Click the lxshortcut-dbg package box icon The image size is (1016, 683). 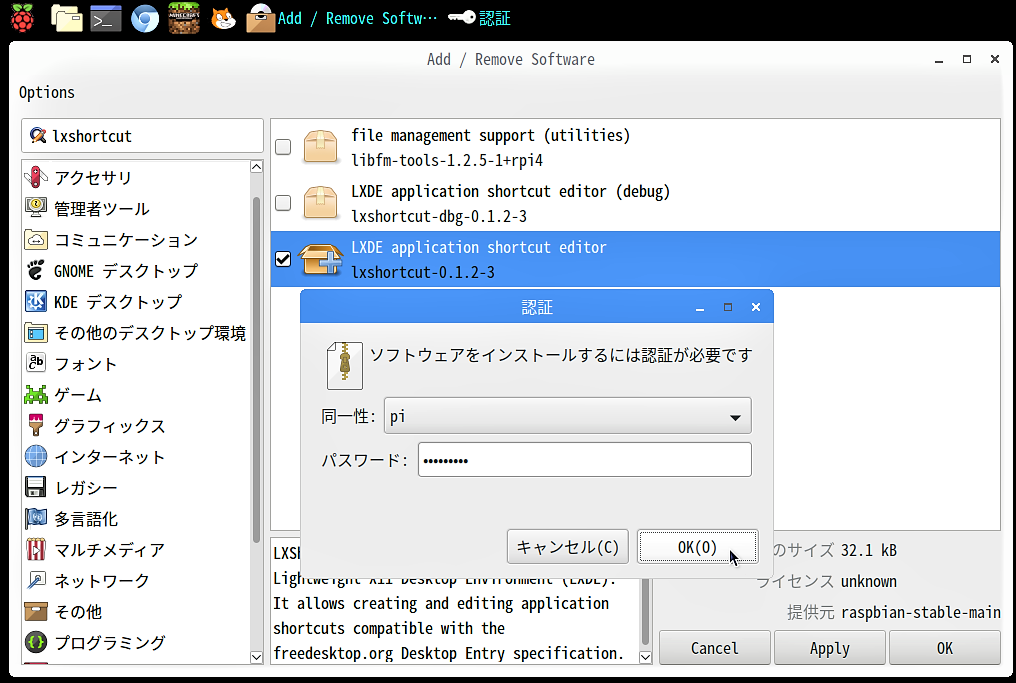pos(320,203)
